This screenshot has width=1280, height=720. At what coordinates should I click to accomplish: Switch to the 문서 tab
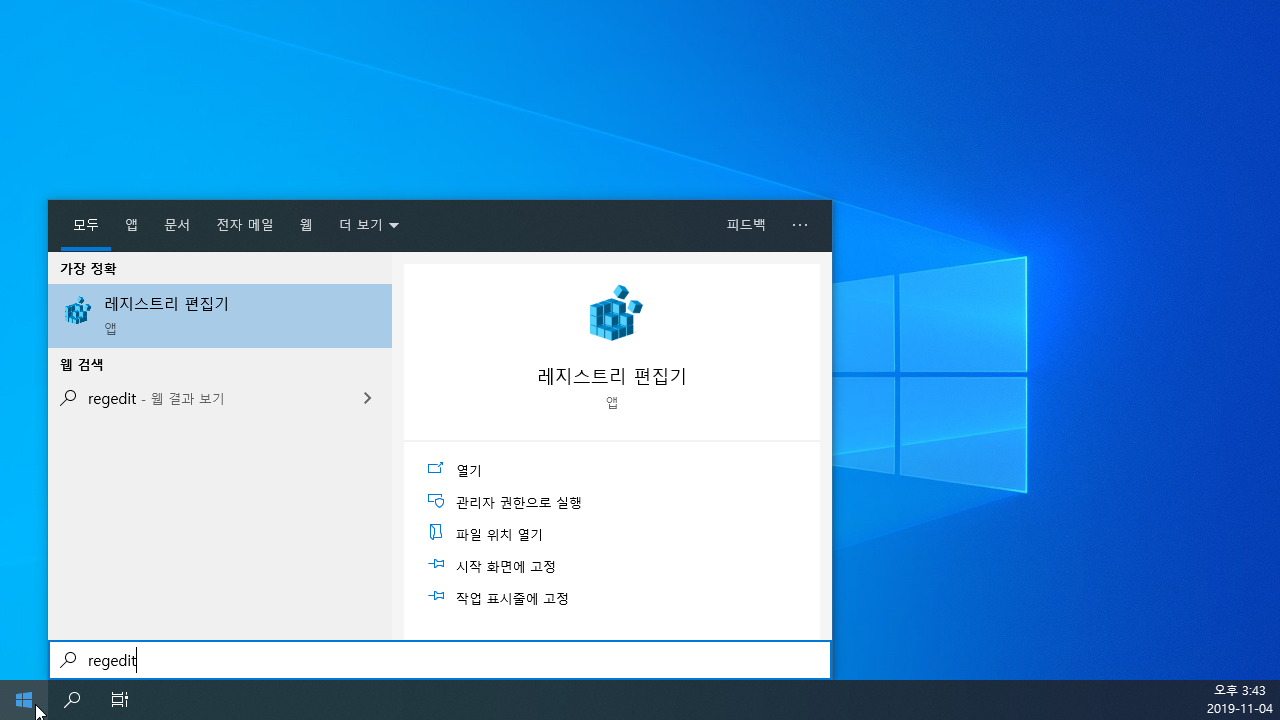click(x=177, y=225)
